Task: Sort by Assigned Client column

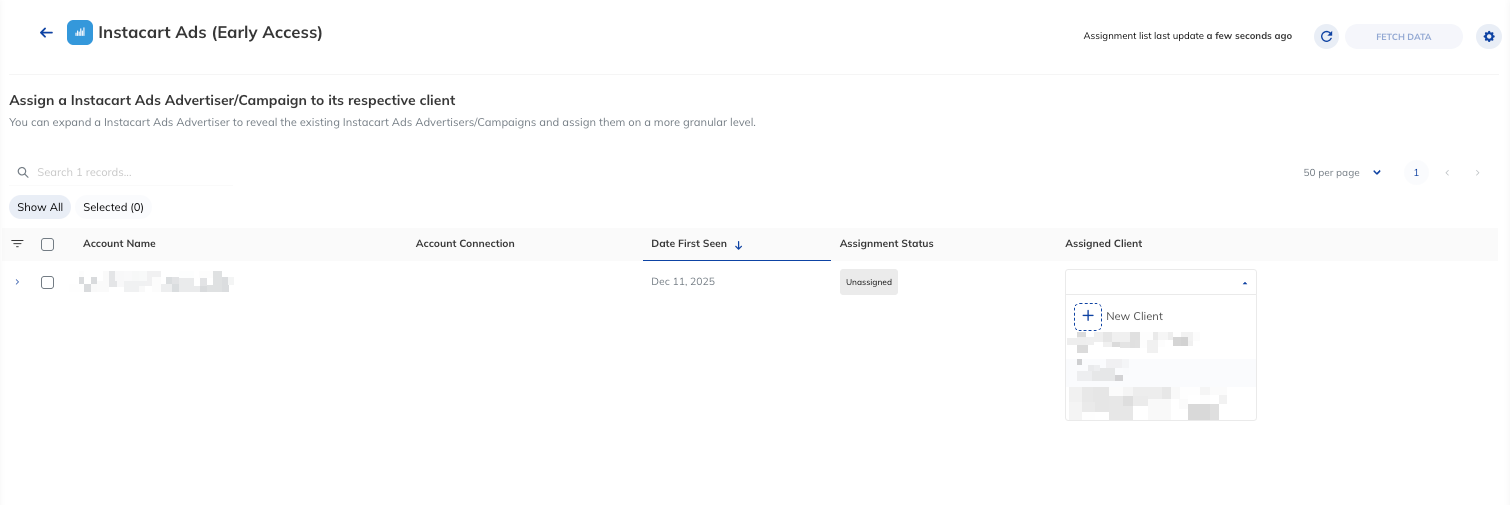Action: point(1103,244)
